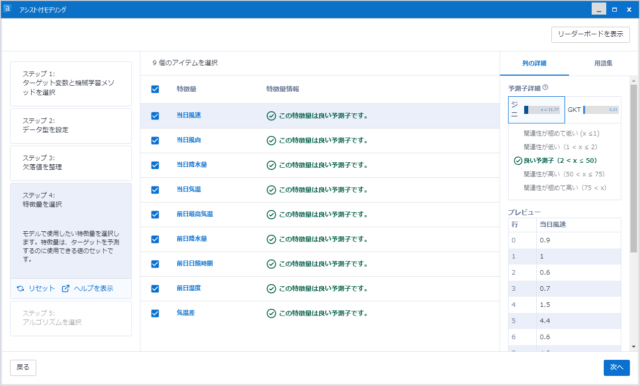The width and height of the screenshot is (640, 386).
Task: Click the green check icon for 気温差 row
Action: coord(271,313)
